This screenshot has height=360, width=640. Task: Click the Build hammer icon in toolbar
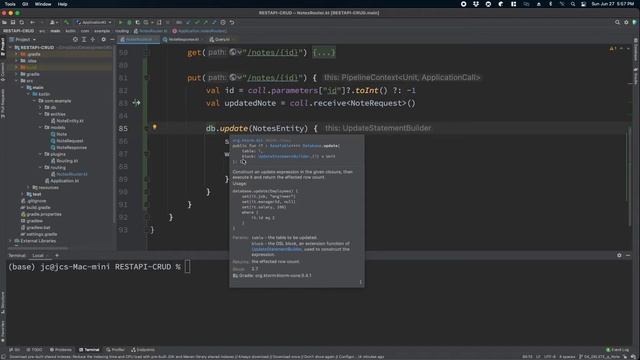pyautogui.click(x=66, y=22)
